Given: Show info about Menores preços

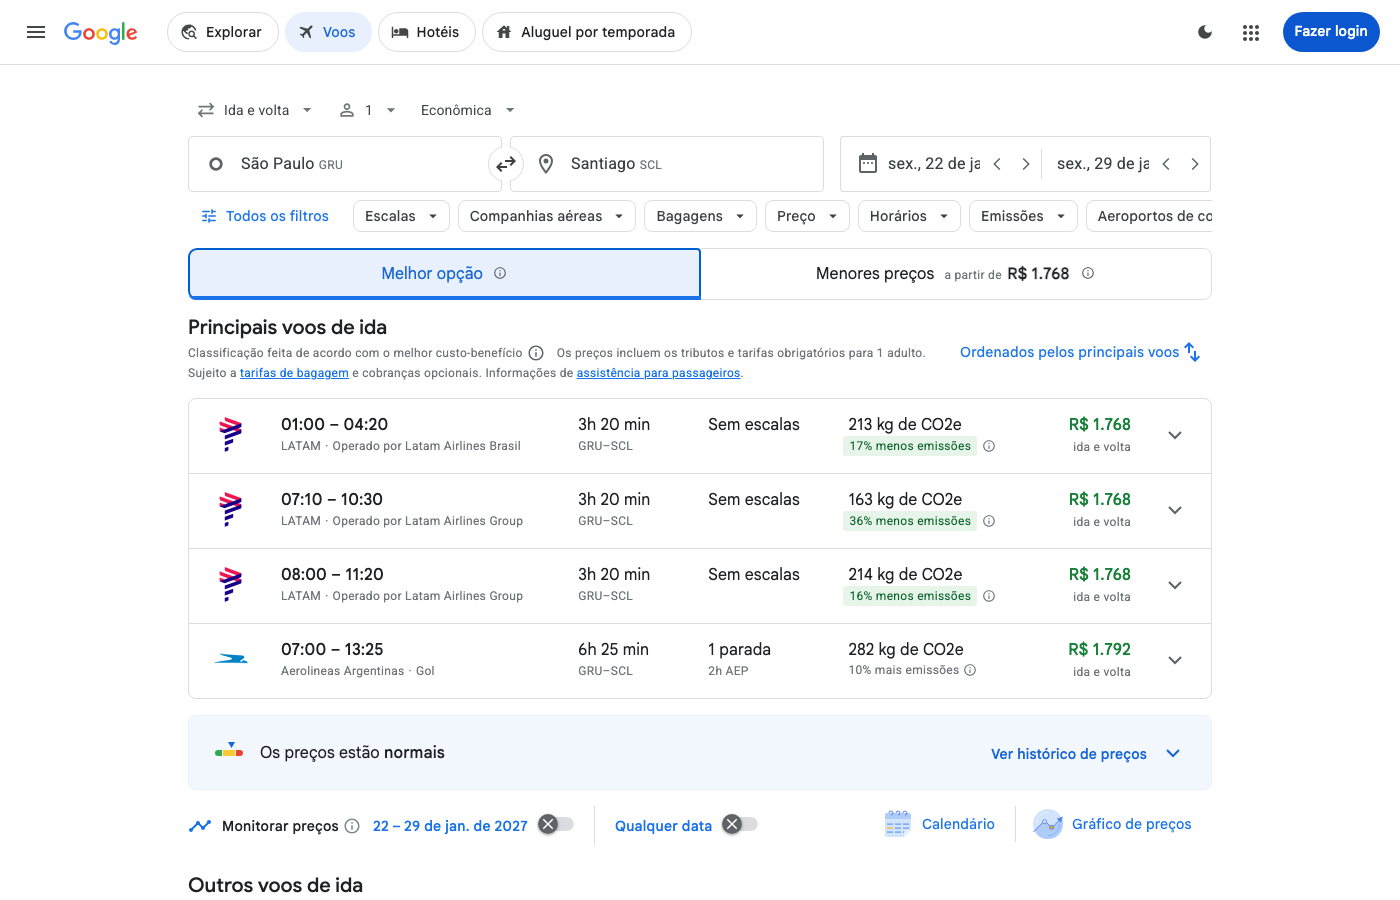Looking at the screenshot, I should coord(1088,273).
